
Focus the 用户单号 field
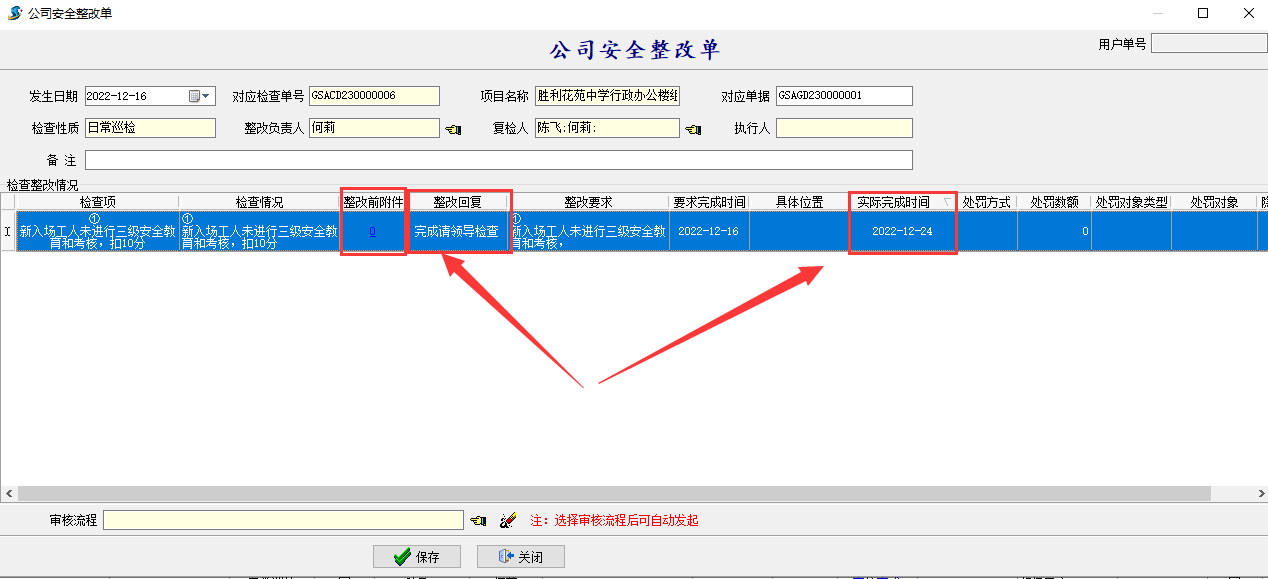point(1209,43)
